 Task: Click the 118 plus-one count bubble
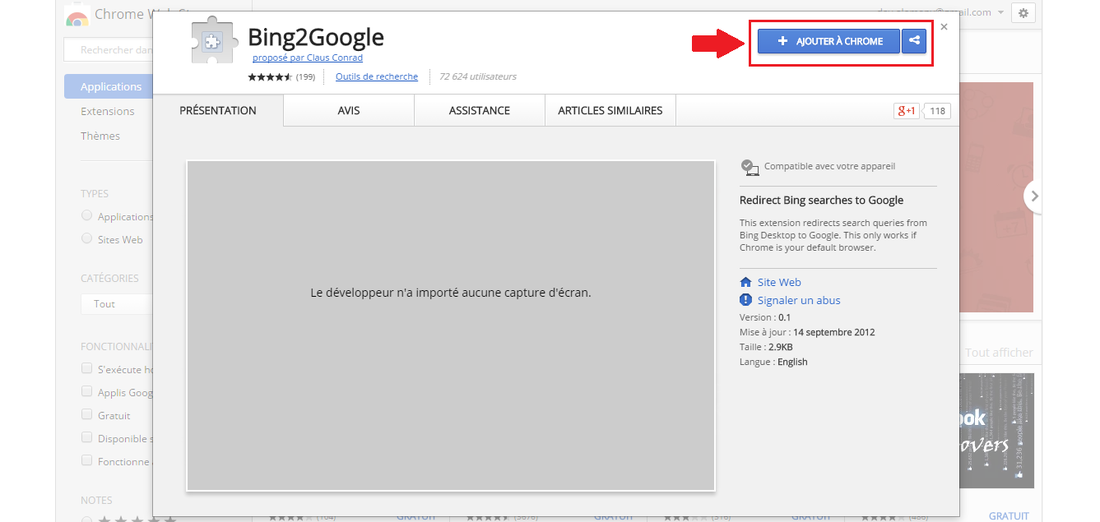pyautogui.click(x=938, y=111)
